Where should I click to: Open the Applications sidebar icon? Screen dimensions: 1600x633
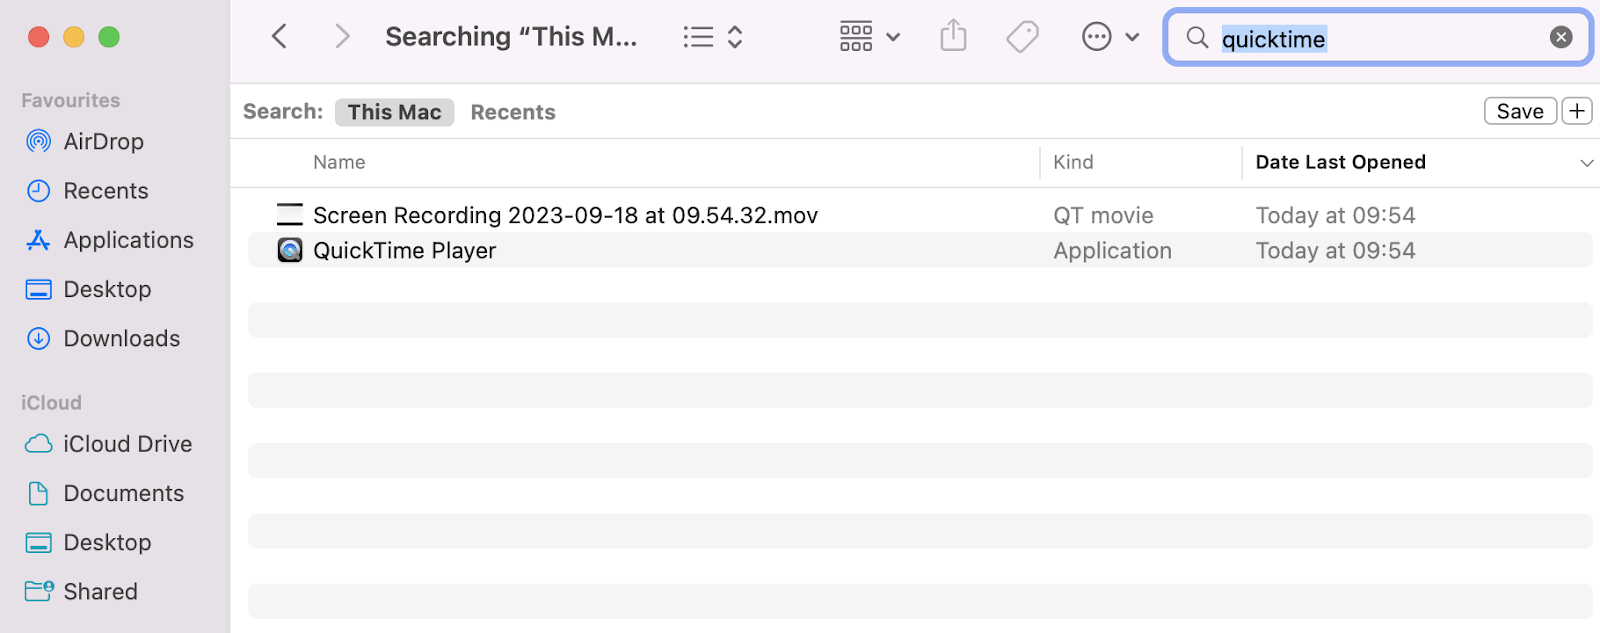(37, 240)
